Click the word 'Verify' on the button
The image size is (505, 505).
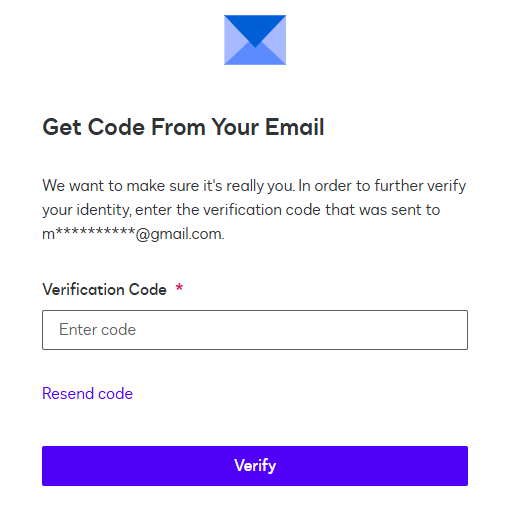pos(255,466)
